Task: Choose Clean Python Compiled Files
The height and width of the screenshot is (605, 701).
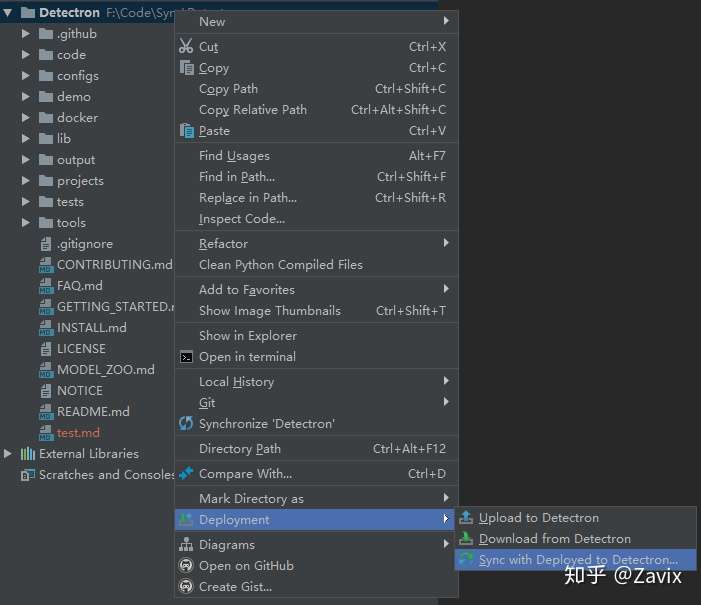Action: (317, 265)
